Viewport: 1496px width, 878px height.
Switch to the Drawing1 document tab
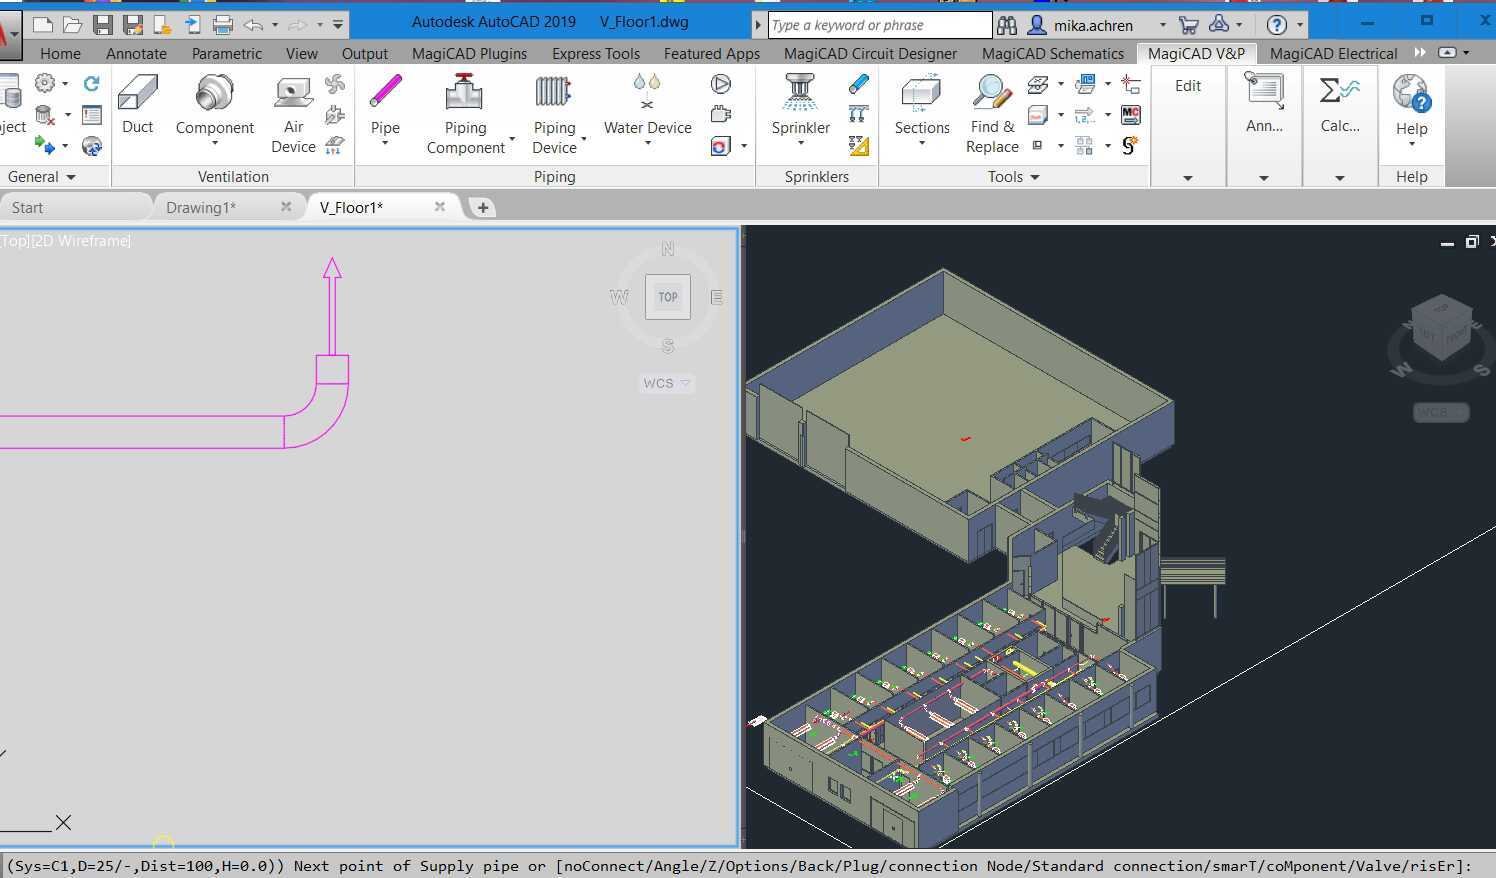pyautogui.click(x=201, y=207)
